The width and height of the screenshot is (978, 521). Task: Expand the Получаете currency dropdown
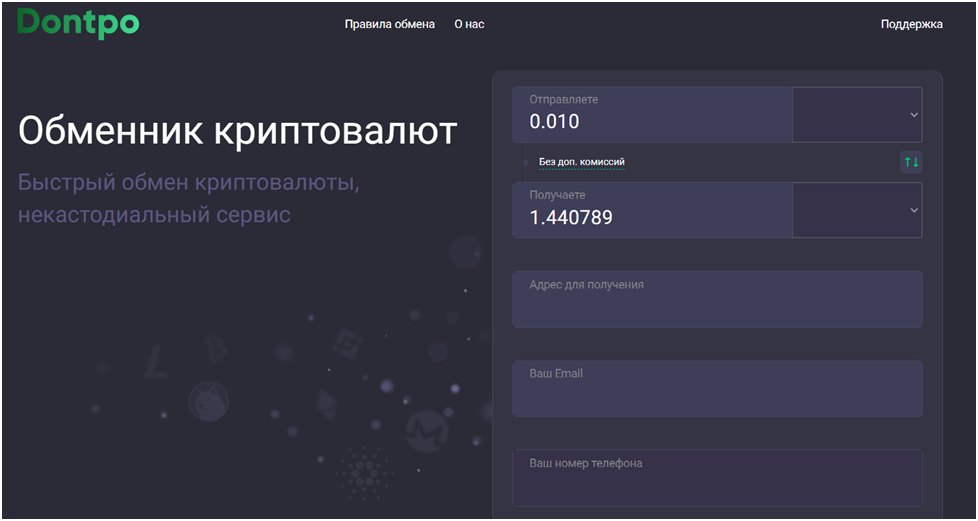pyautogui.click(x=857, y=210)
